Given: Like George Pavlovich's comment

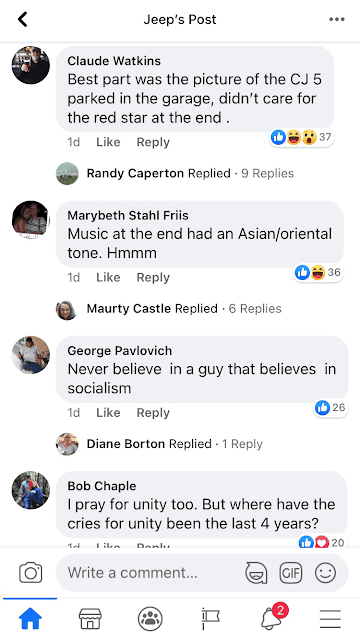Looking at the screenshot, I should pyautogui.click(x=108, y=413).
